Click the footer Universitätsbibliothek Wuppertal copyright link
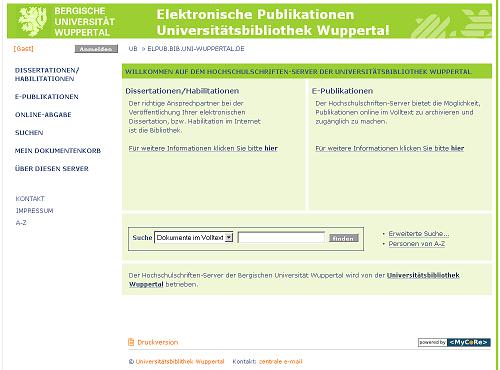The image size is (500, 370). click(x=180, y=362)
